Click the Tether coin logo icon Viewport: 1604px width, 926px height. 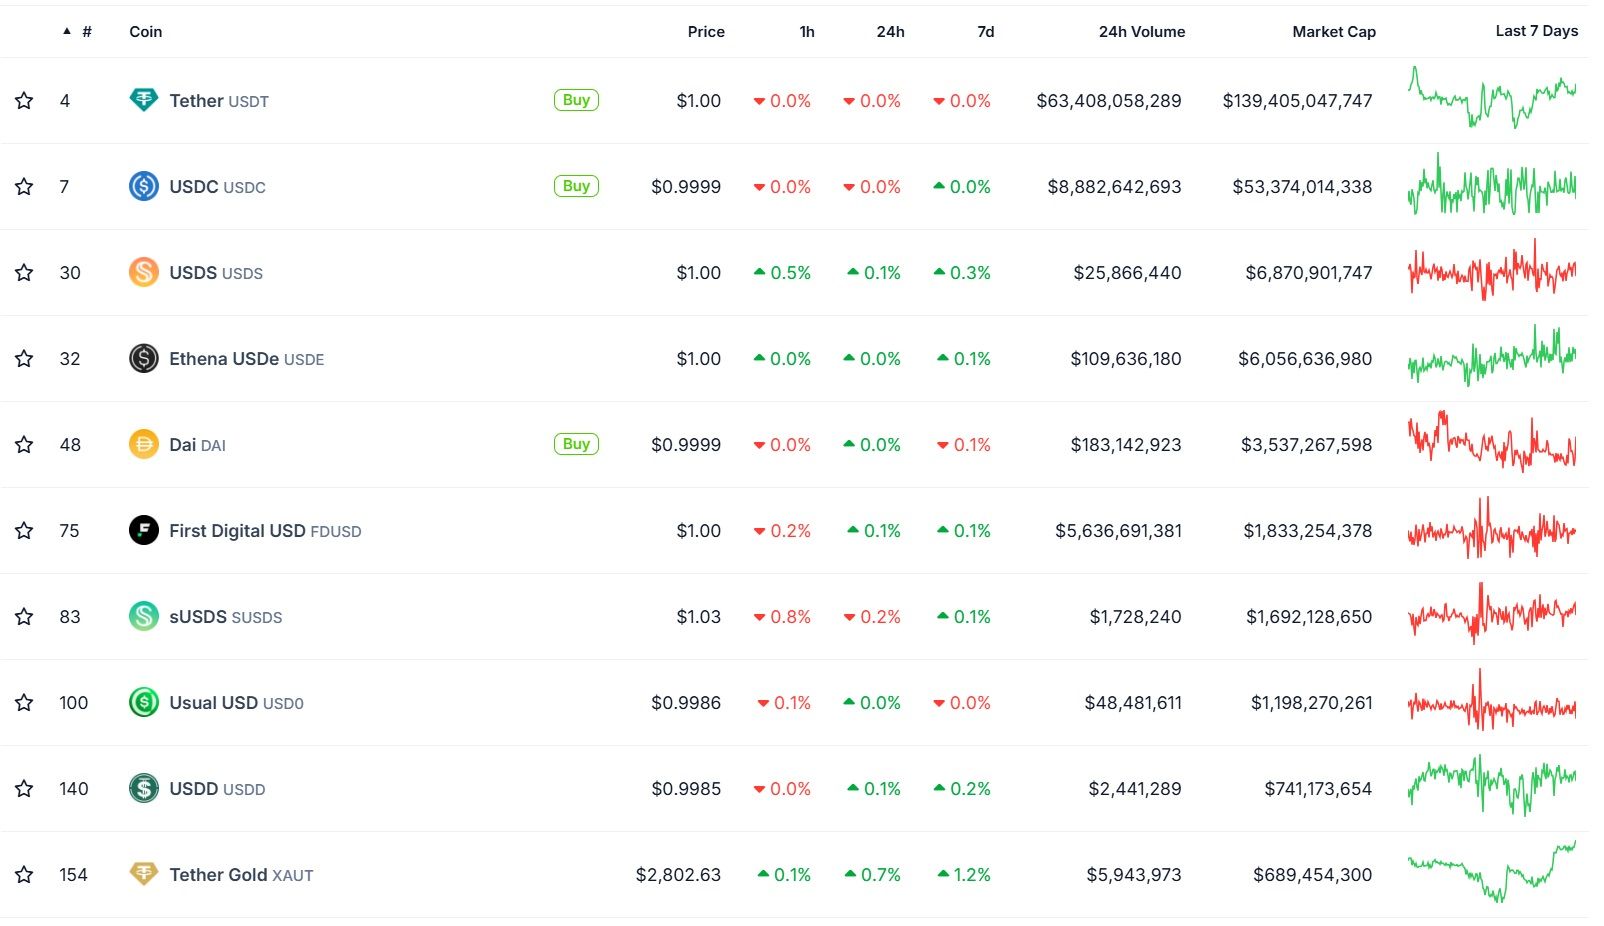pos(144,100)
